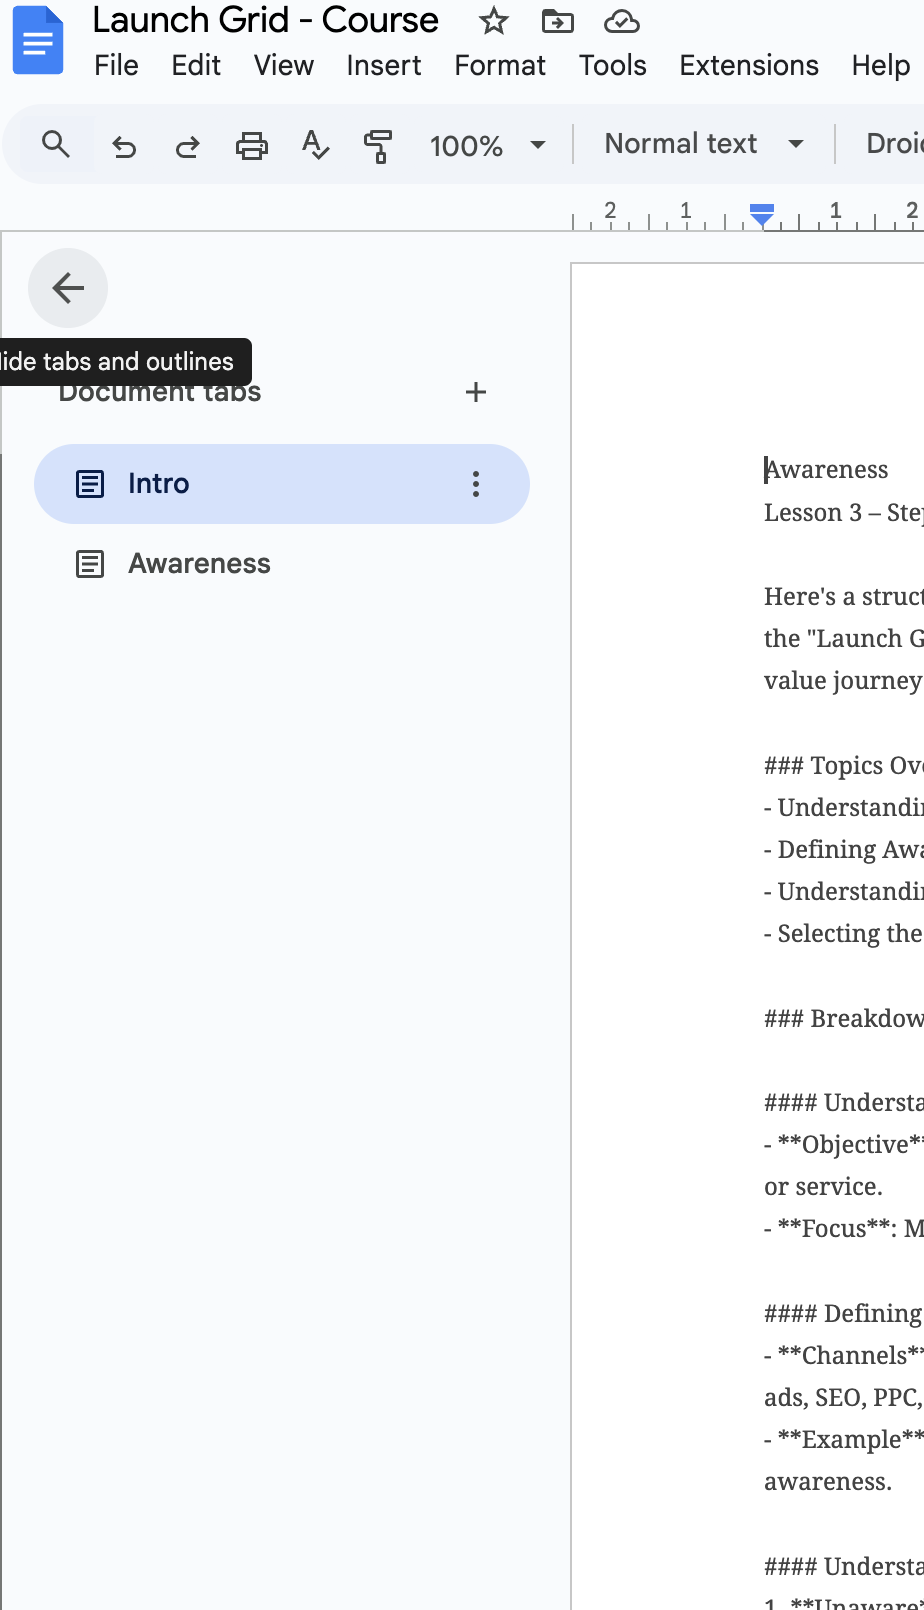The image size is (924, 1610).
Task: Undo the last action
Action: (x=124, y=147)
